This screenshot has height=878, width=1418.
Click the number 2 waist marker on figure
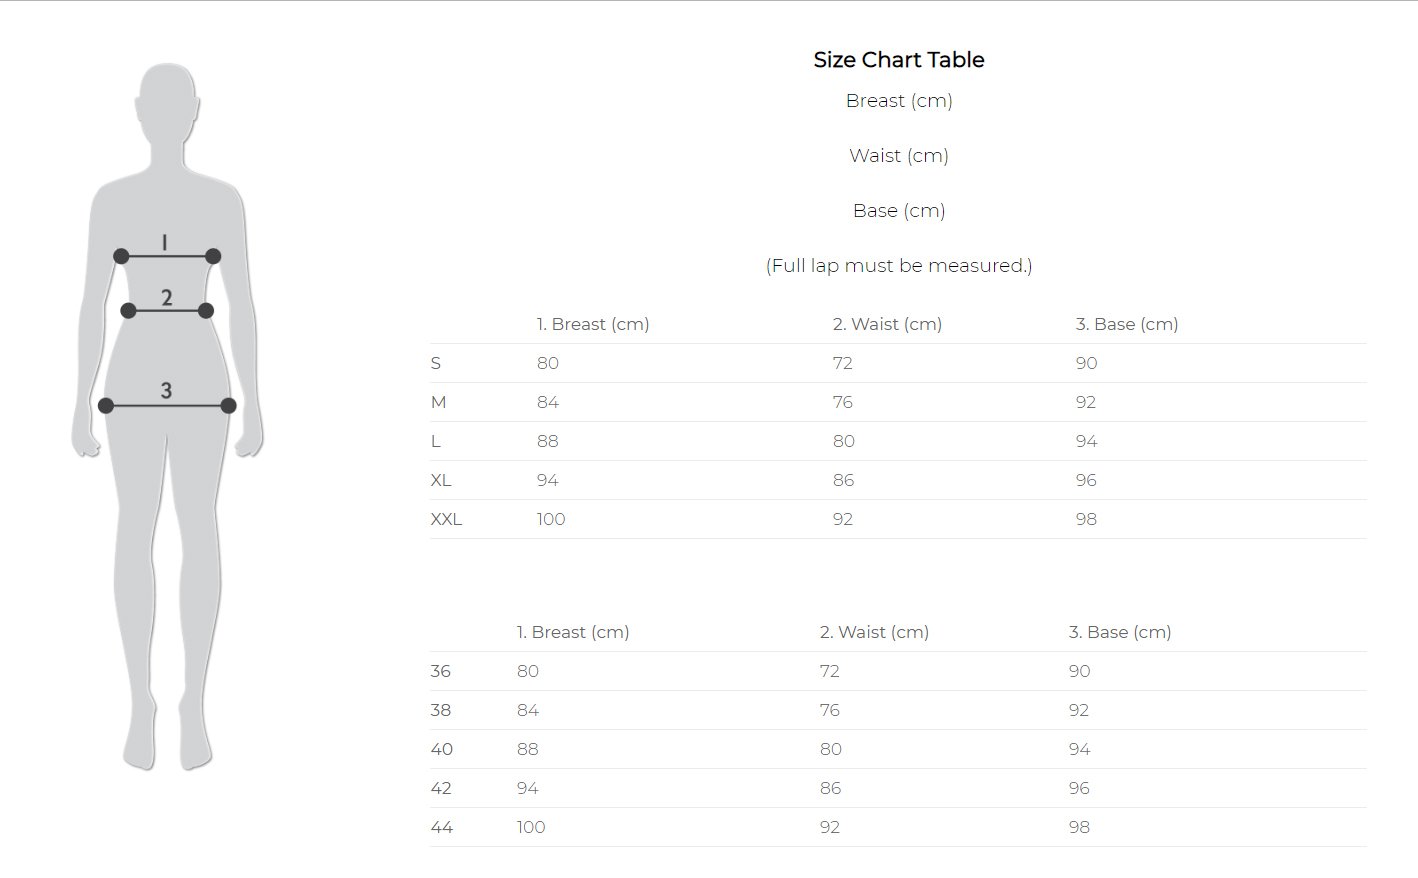(167, 297)
